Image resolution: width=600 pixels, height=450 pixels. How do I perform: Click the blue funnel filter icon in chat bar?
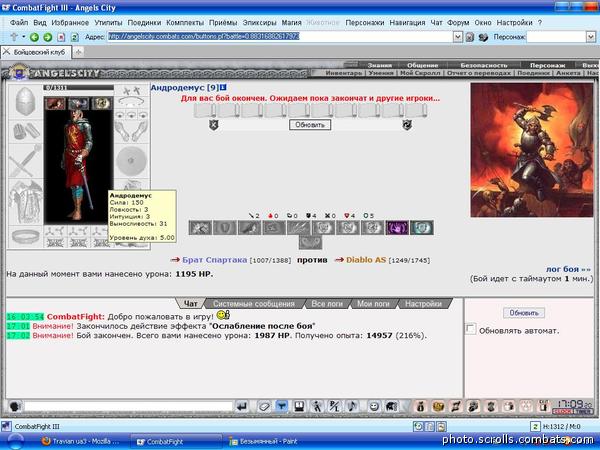(x=282, y=406)
